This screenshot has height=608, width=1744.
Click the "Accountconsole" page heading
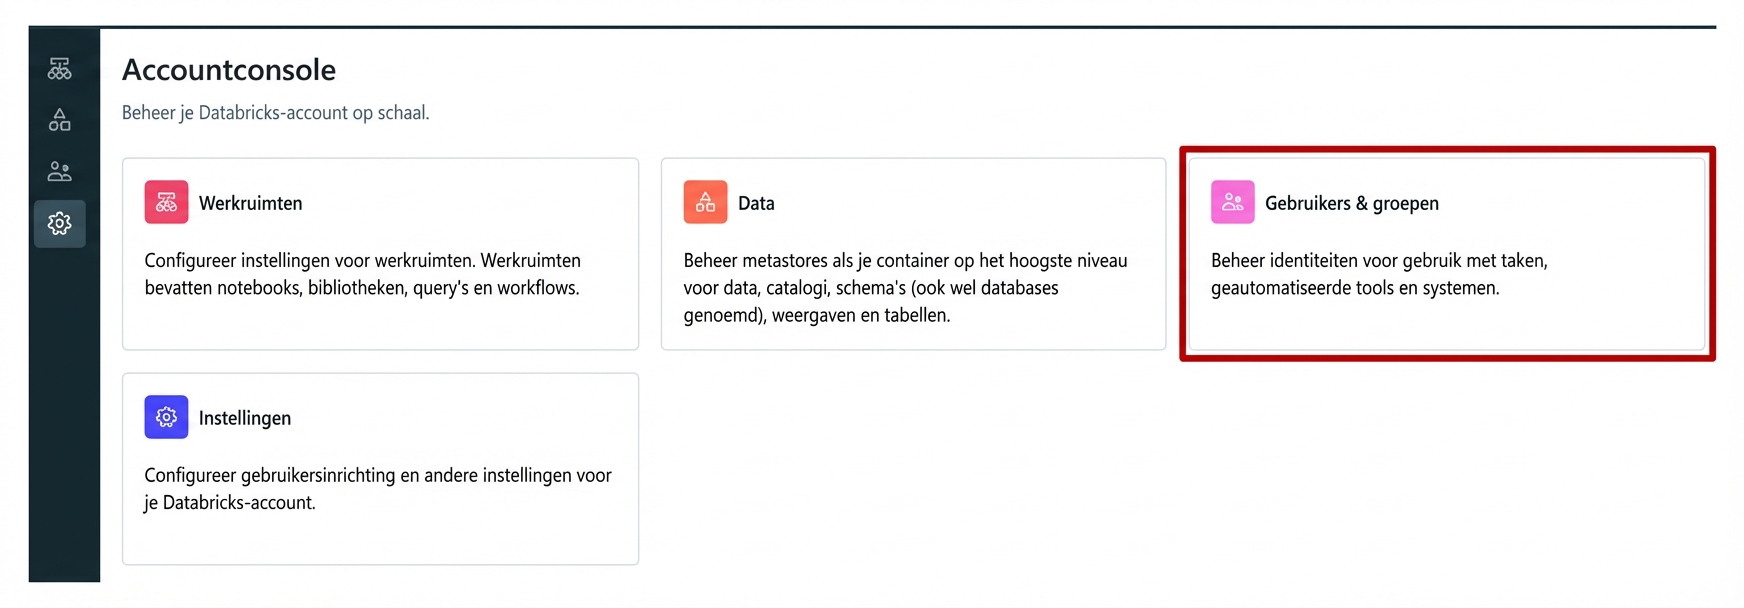pos(228,70)
